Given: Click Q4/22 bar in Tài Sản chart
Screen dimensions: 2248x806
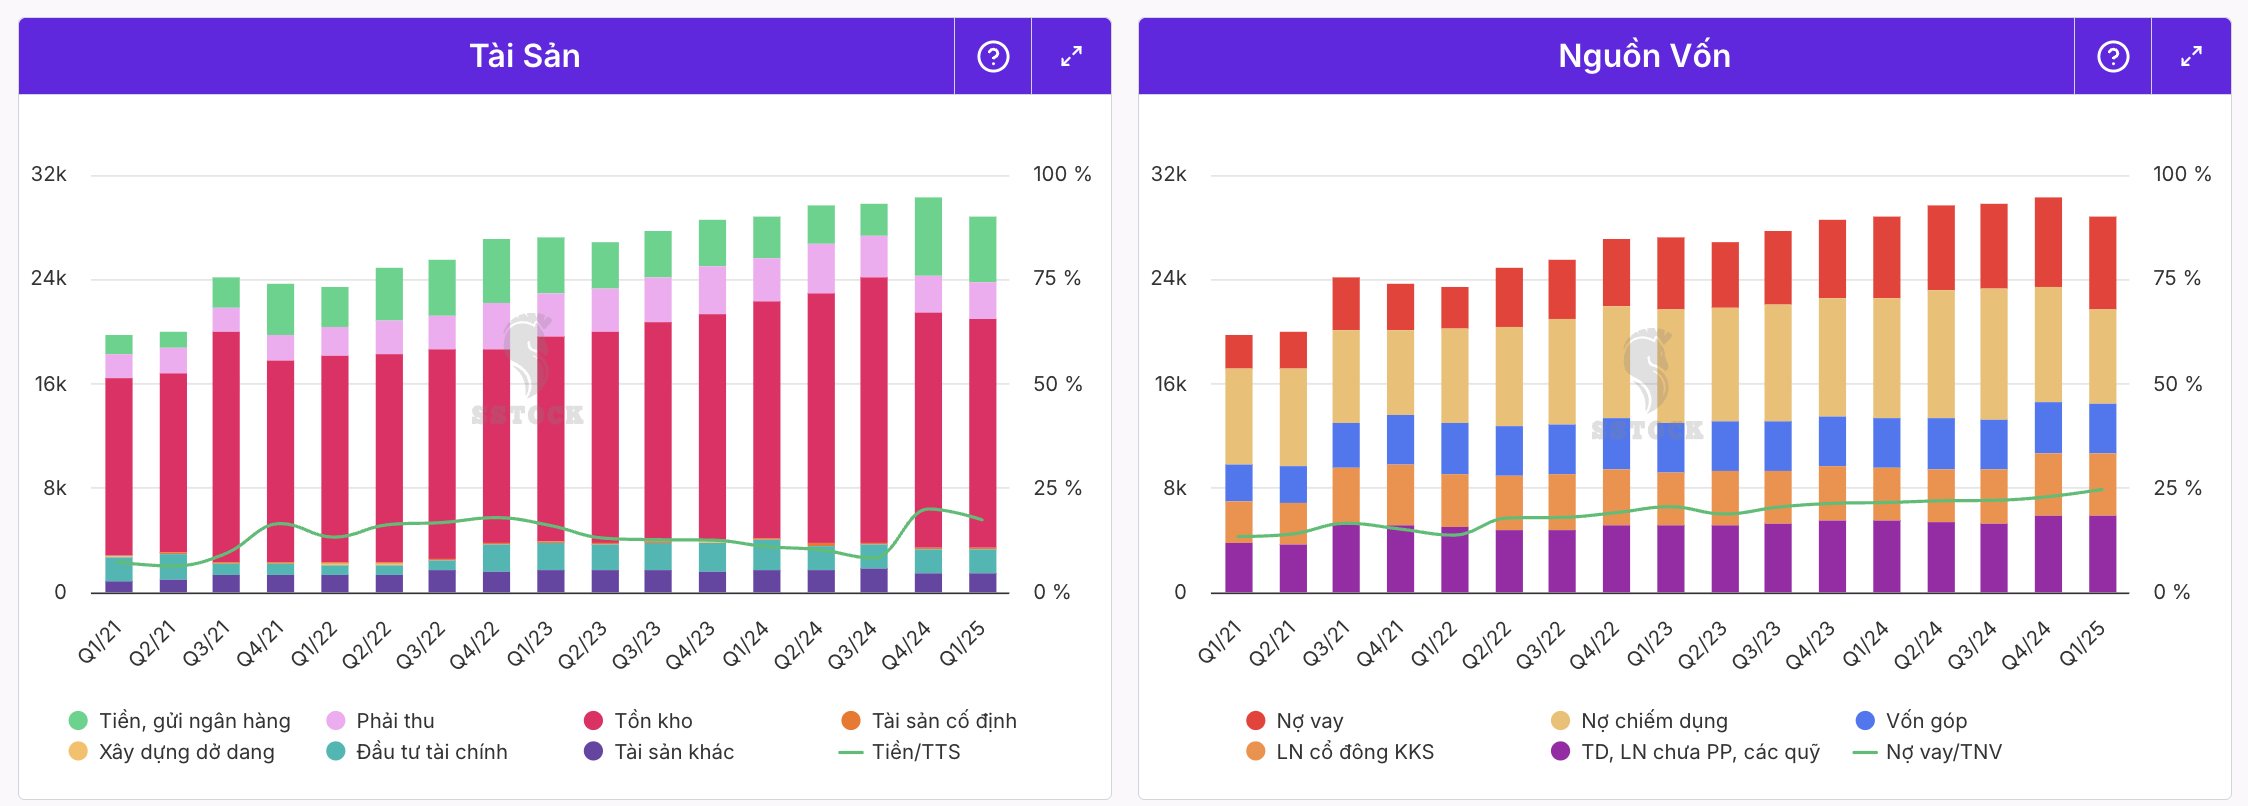Looking at the screenshot, I should [496, 415].
